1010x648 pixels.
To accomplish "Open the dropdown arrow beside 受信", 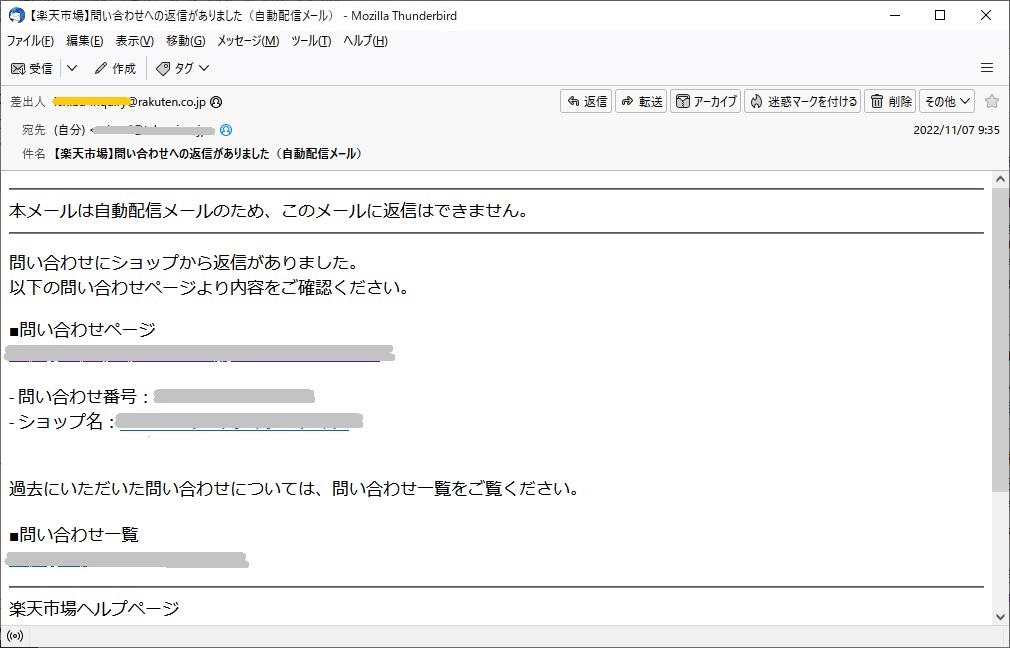I will [x=72, y=68].
